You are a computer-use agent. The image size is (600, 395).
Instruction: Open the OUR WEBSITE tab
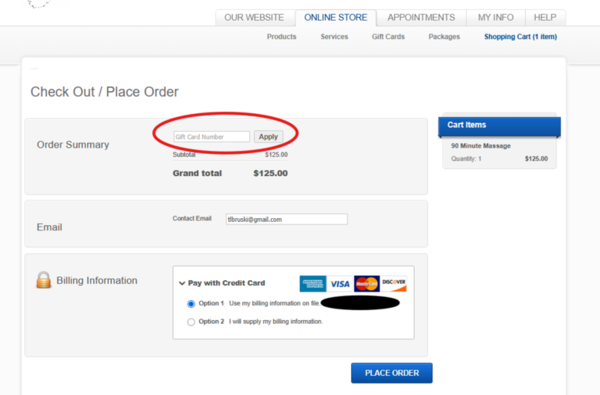click(254, 18)
